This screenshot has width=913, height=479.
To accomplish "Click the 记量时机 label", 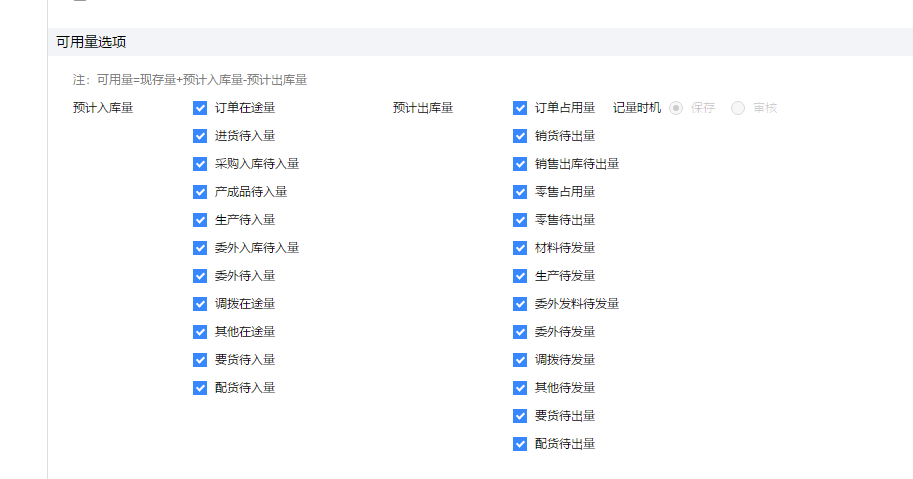I will click(x=637, y=108).
